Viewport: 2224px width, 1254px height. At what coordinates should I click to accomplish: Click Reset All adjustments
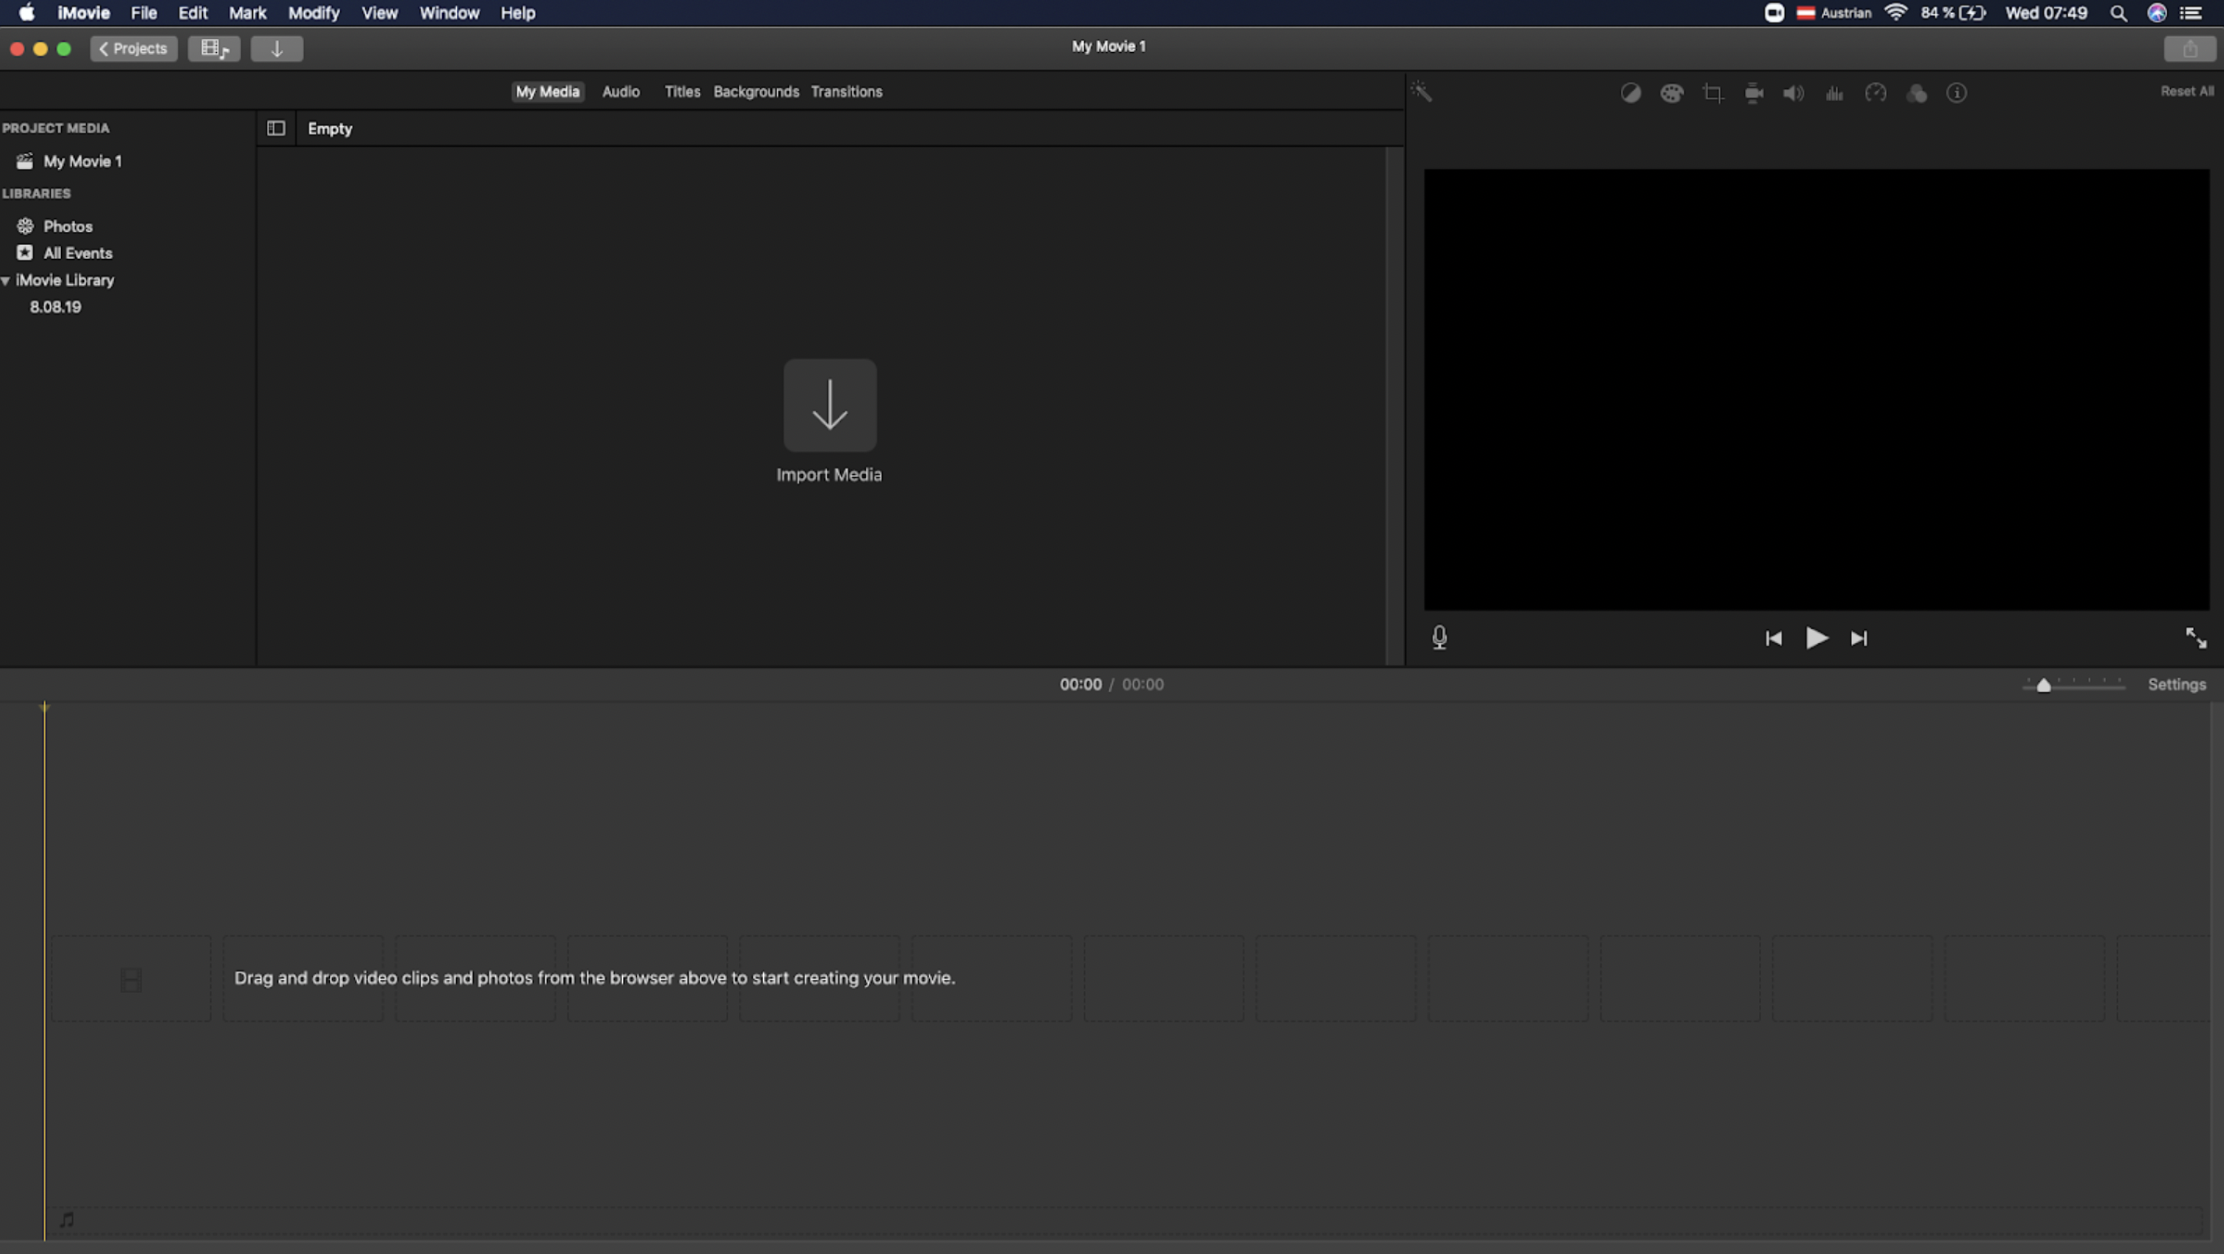[2187, 91]
